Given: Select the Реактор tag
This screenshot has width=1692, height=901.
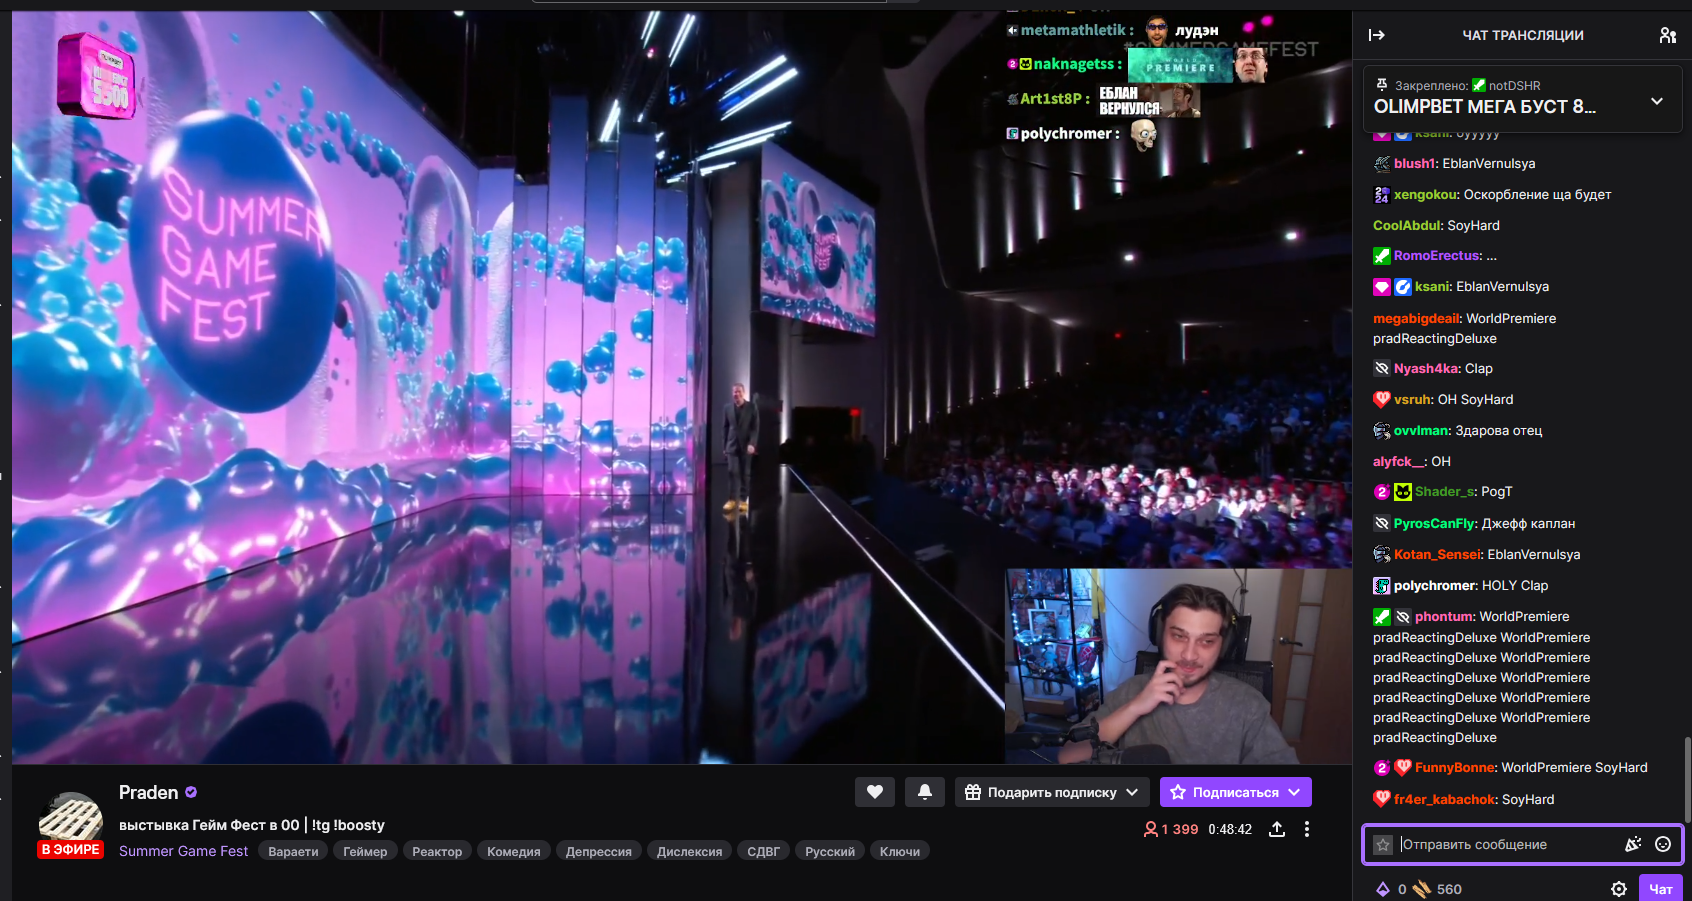Looking at the screenshot, I should click(x=437, y=851).
